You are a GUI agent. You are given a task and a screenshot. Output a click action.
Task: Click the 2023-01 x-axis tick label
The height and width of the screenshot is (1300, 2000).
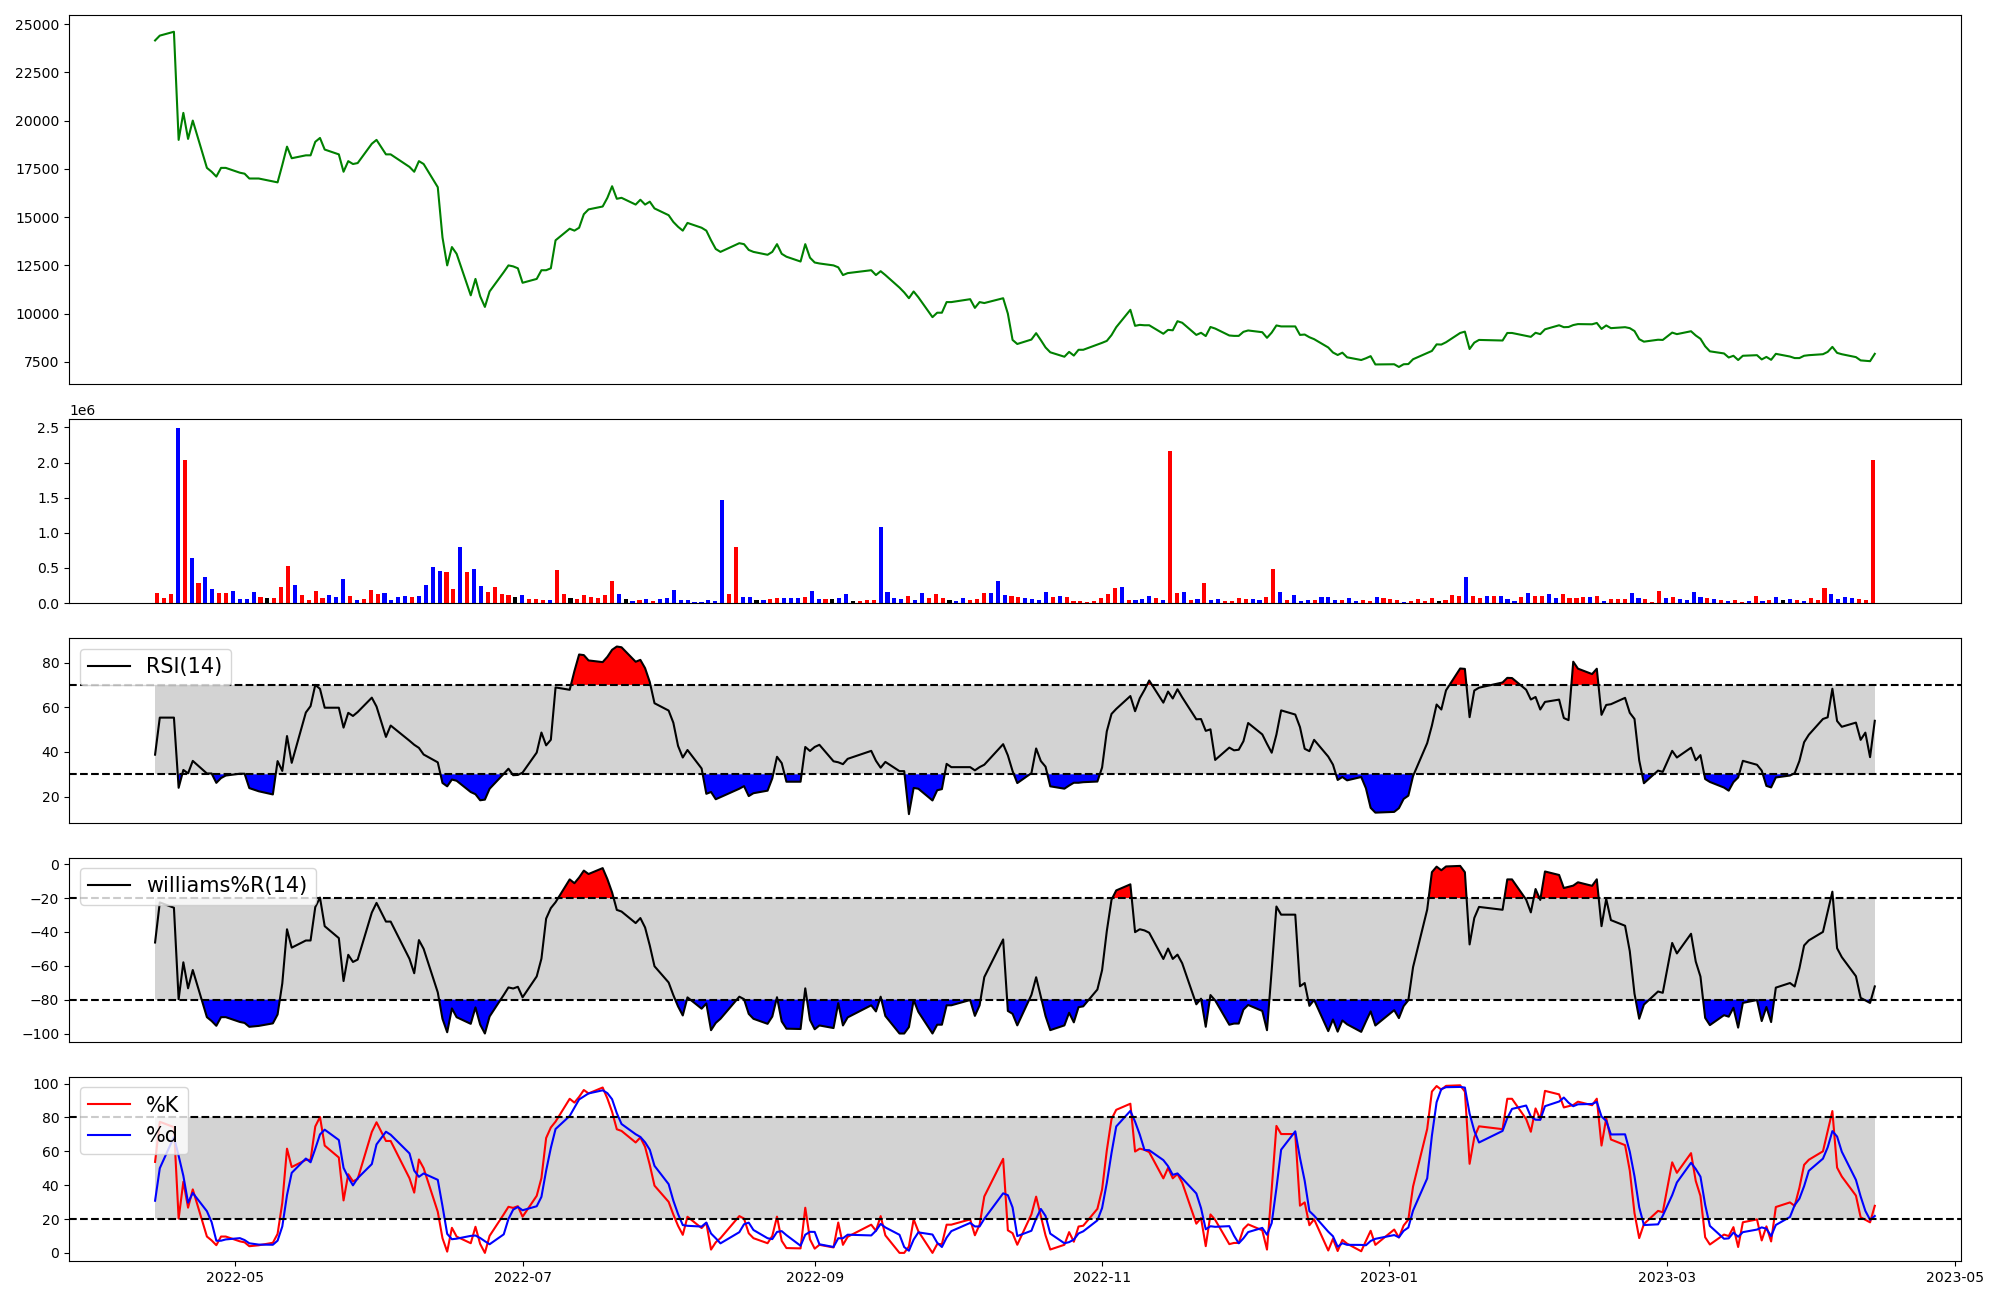point(1390,1277)
